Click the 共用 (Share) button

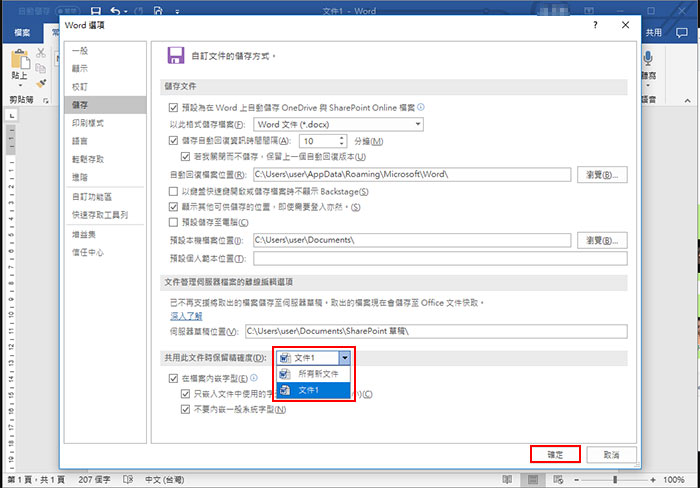click(654, 33)
